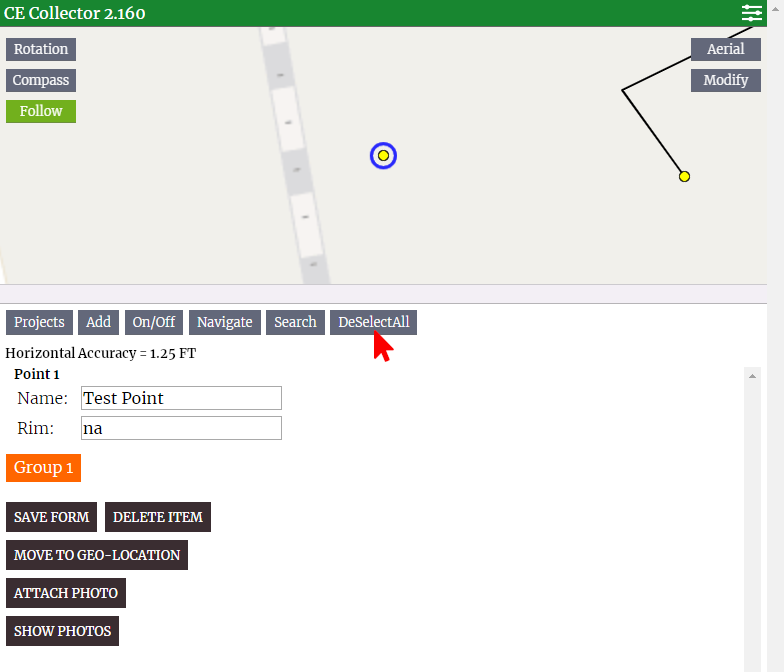Screen dimensions: 784x672
Task: Expand the orange Group 1 section
Action: click(x=43, y=468)
